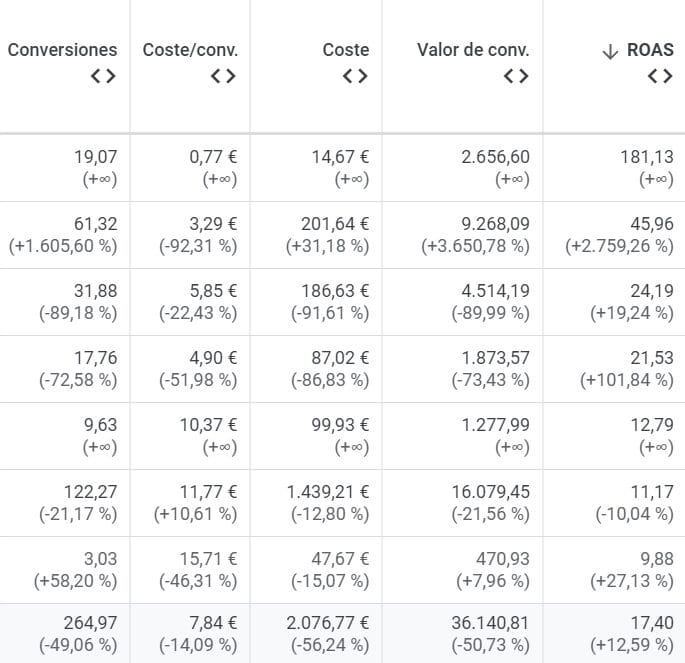The image size is (685, 663).
Task: Select the cost cell showing 1.439,21 €
Action: (x=328, y=492)
